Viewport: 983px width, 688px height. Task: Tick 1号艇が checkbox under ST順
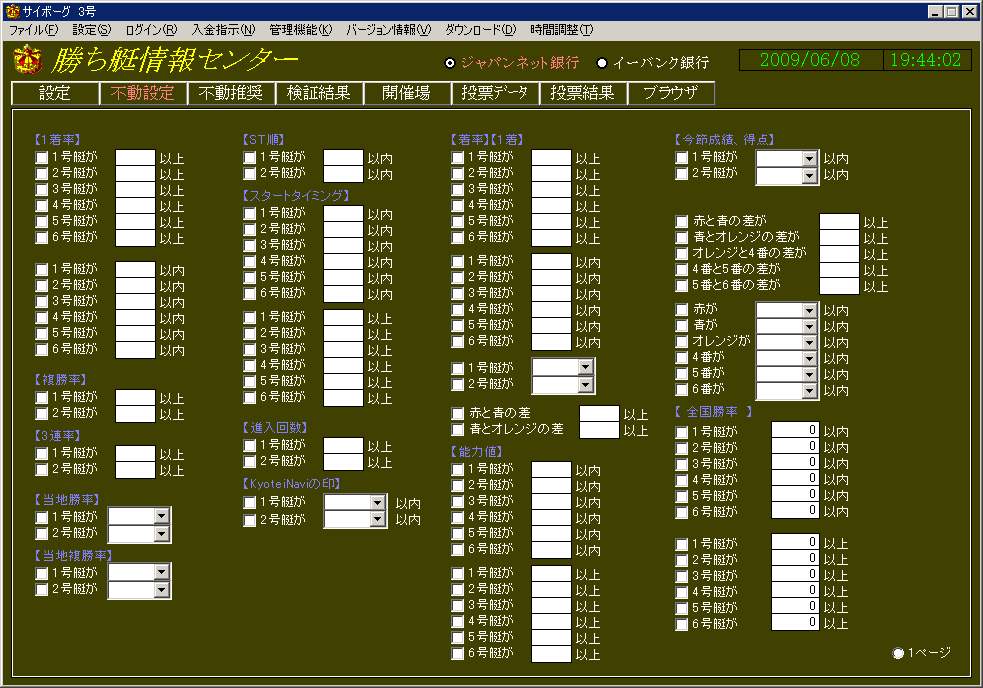[x=250, y=157]
